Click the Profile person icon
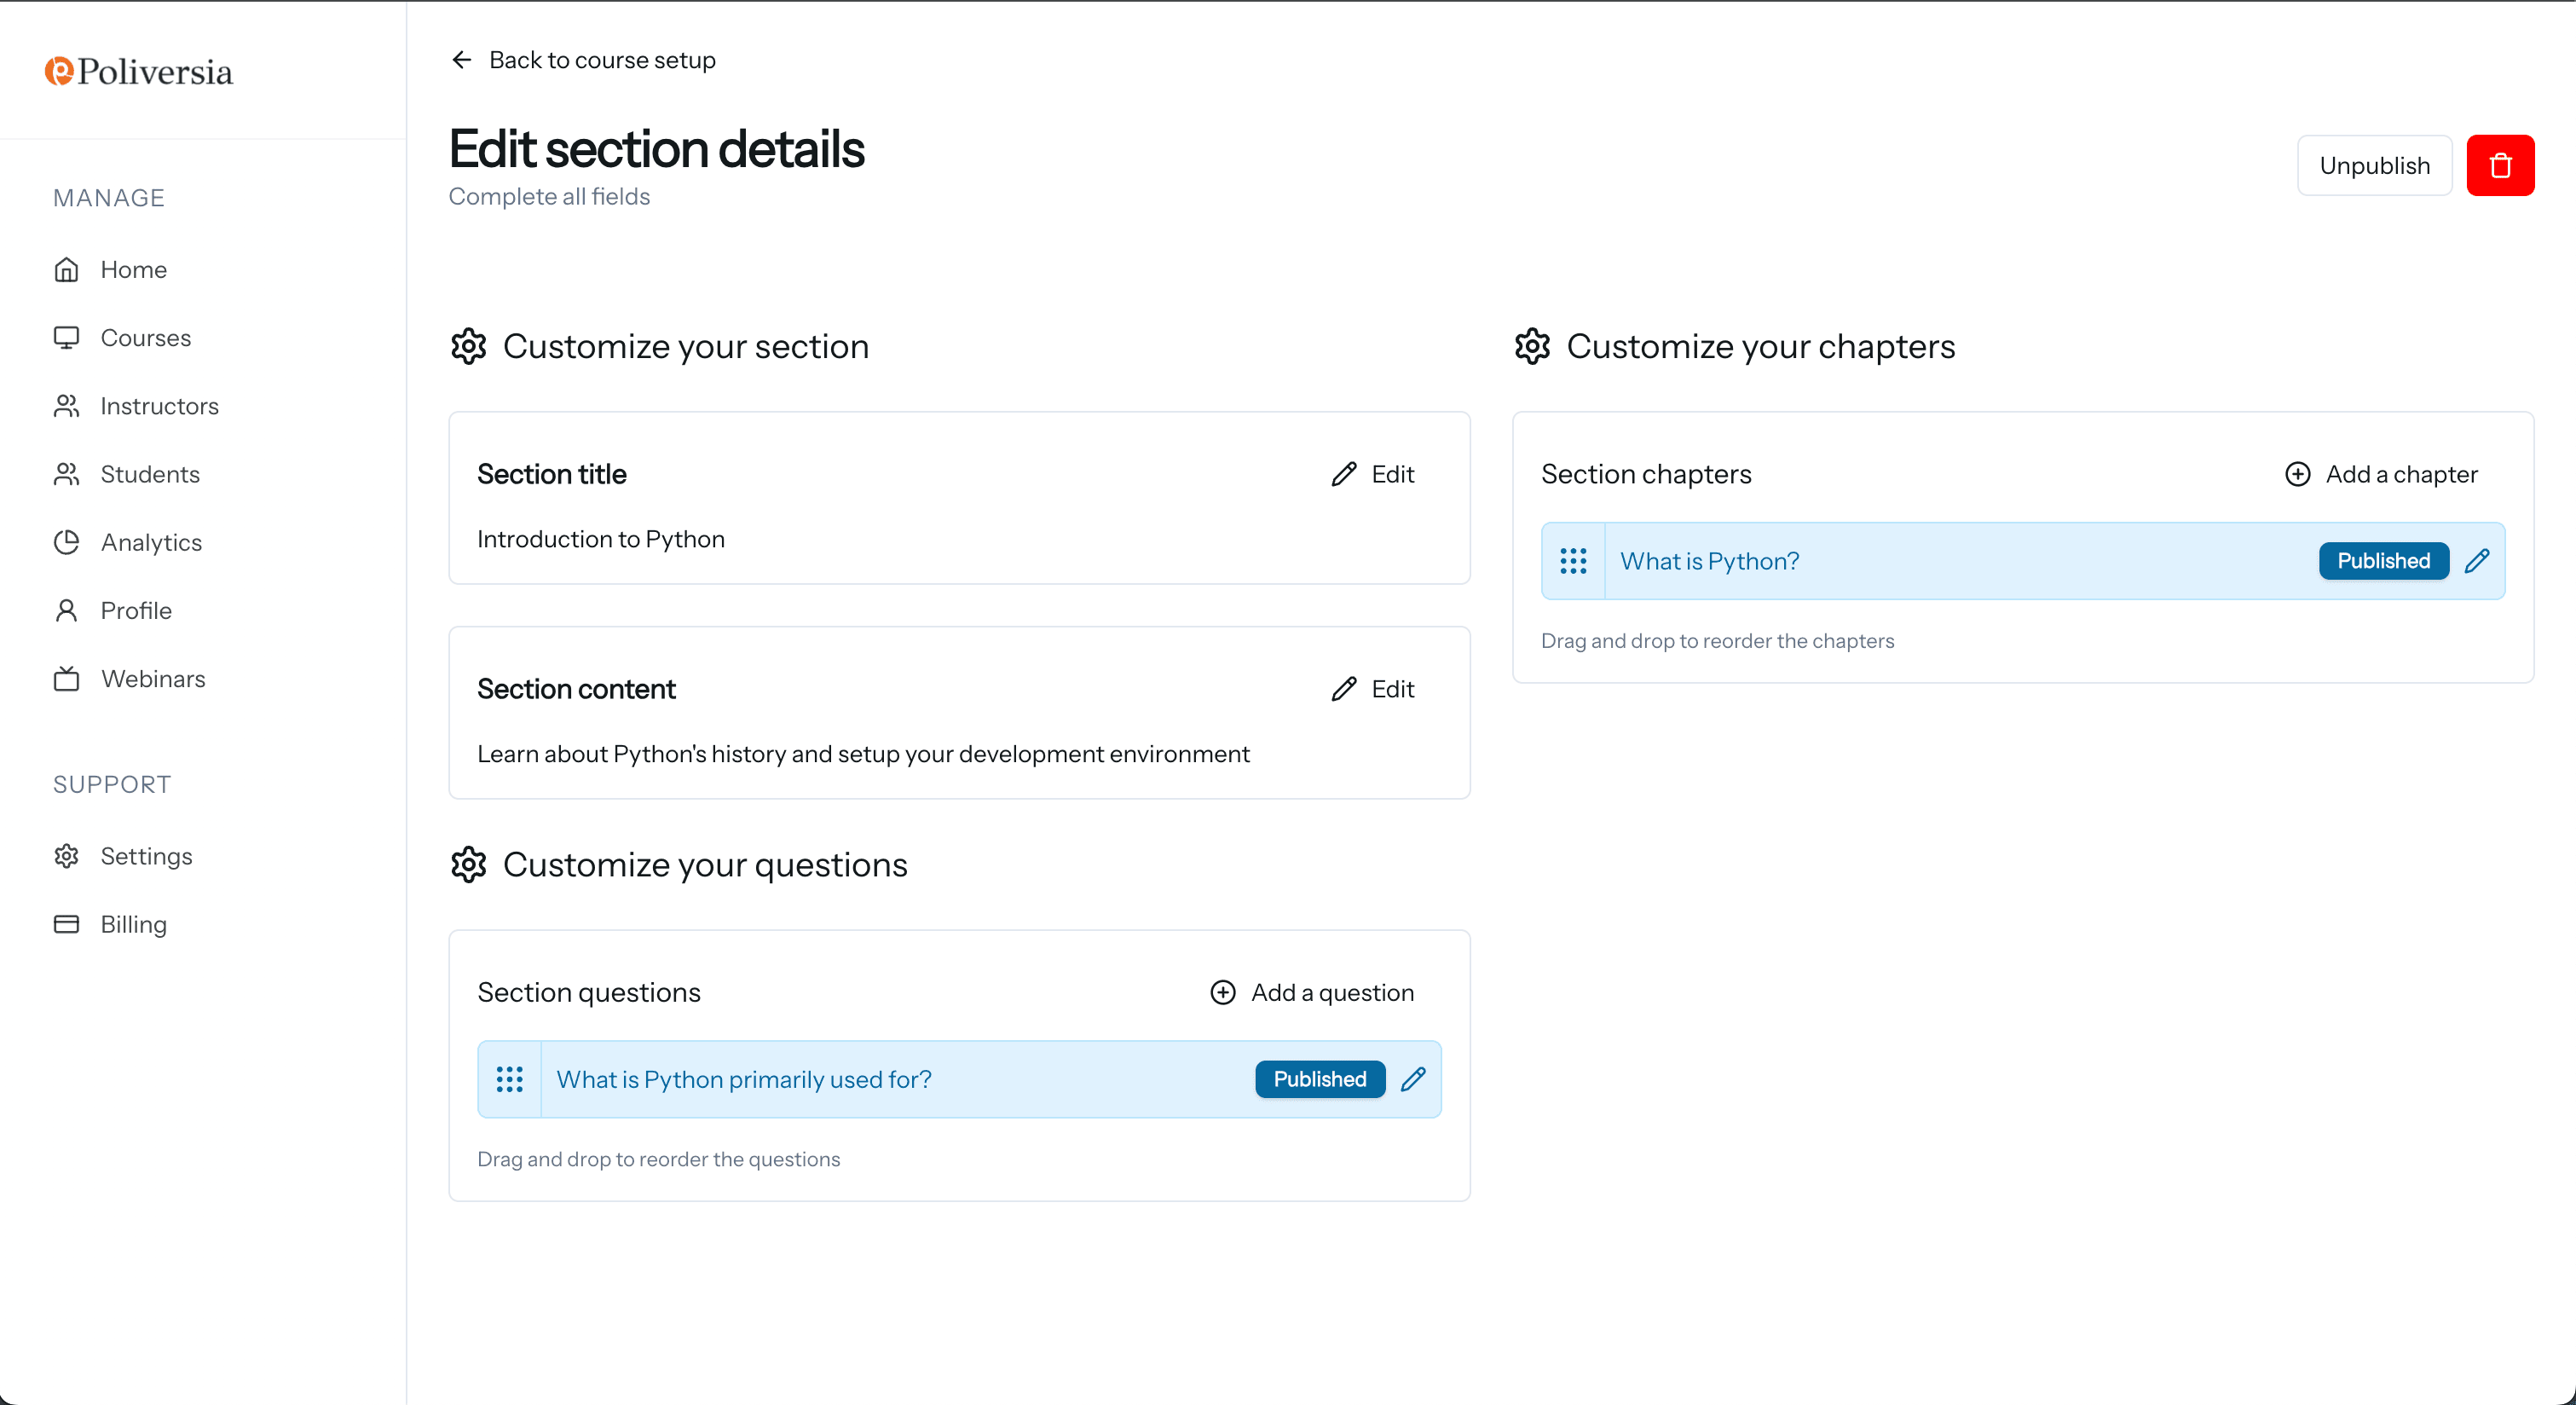Viewport: 2576px width, 1405px height. coord(66,610)
